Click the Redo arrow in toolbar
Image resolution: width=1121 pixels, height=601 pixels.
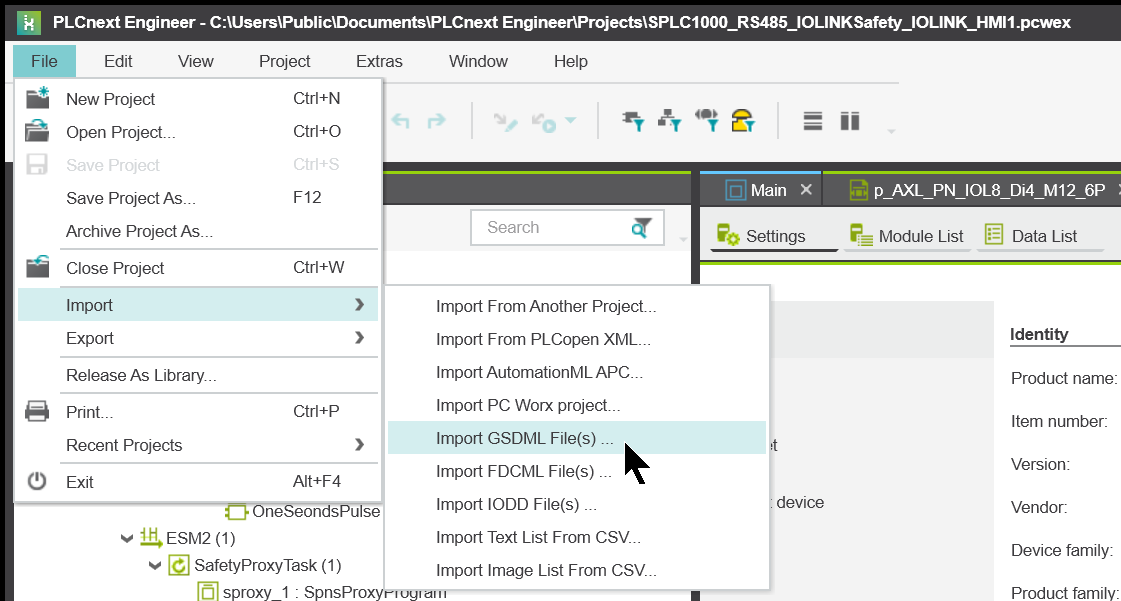coord(436,121)
